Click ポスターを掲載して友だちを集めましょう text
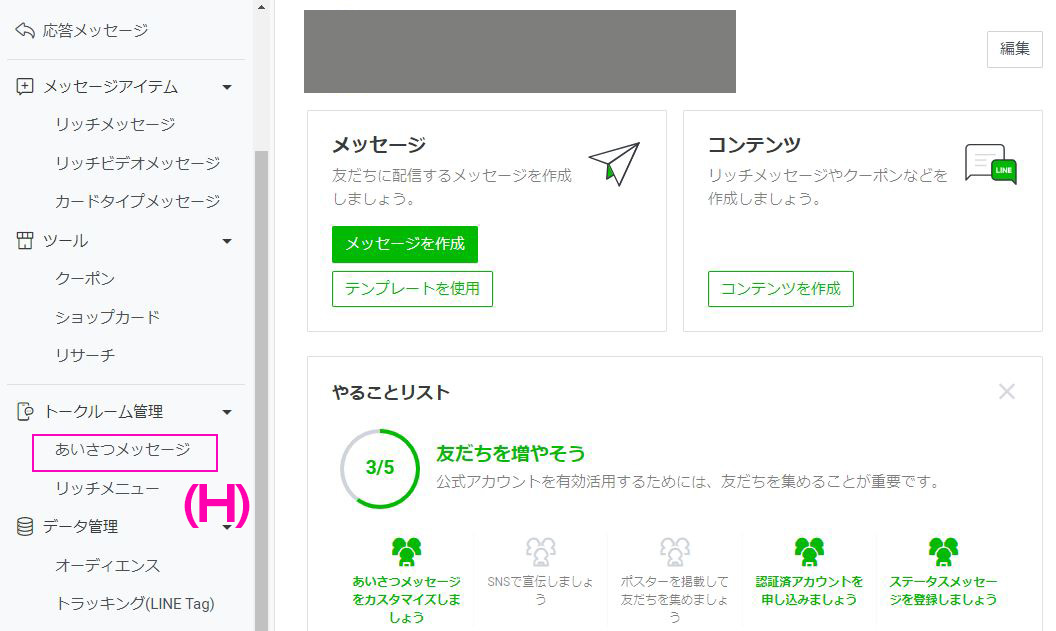1056x631 pixels. [x=675, y=599]
